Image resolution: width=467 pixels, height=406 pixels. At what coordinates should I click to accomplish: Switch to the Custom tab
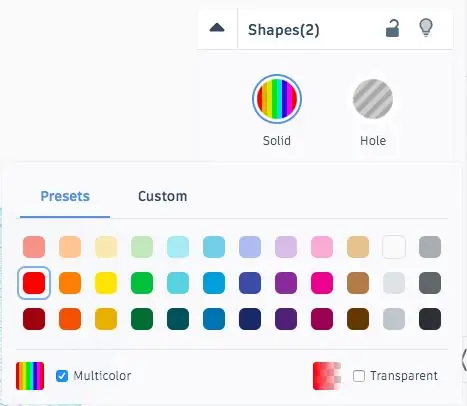pyautogui.click(x=163, y=196)
